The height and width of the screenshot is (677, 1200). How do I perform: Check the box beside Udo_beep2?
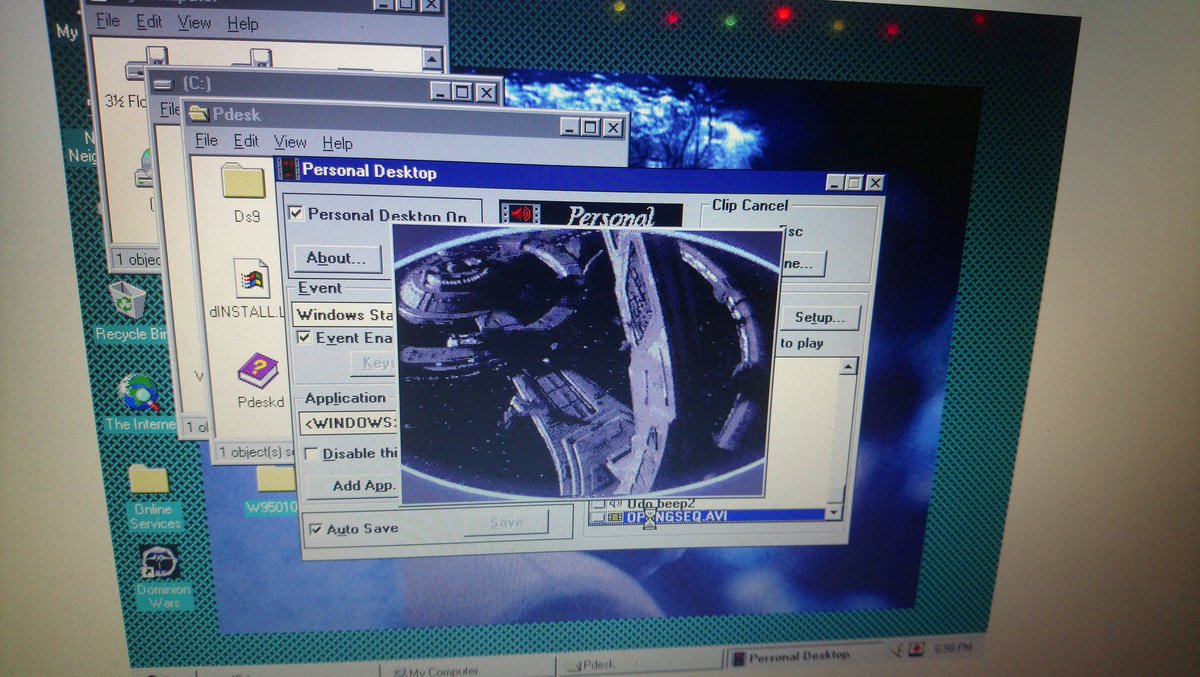599,502
